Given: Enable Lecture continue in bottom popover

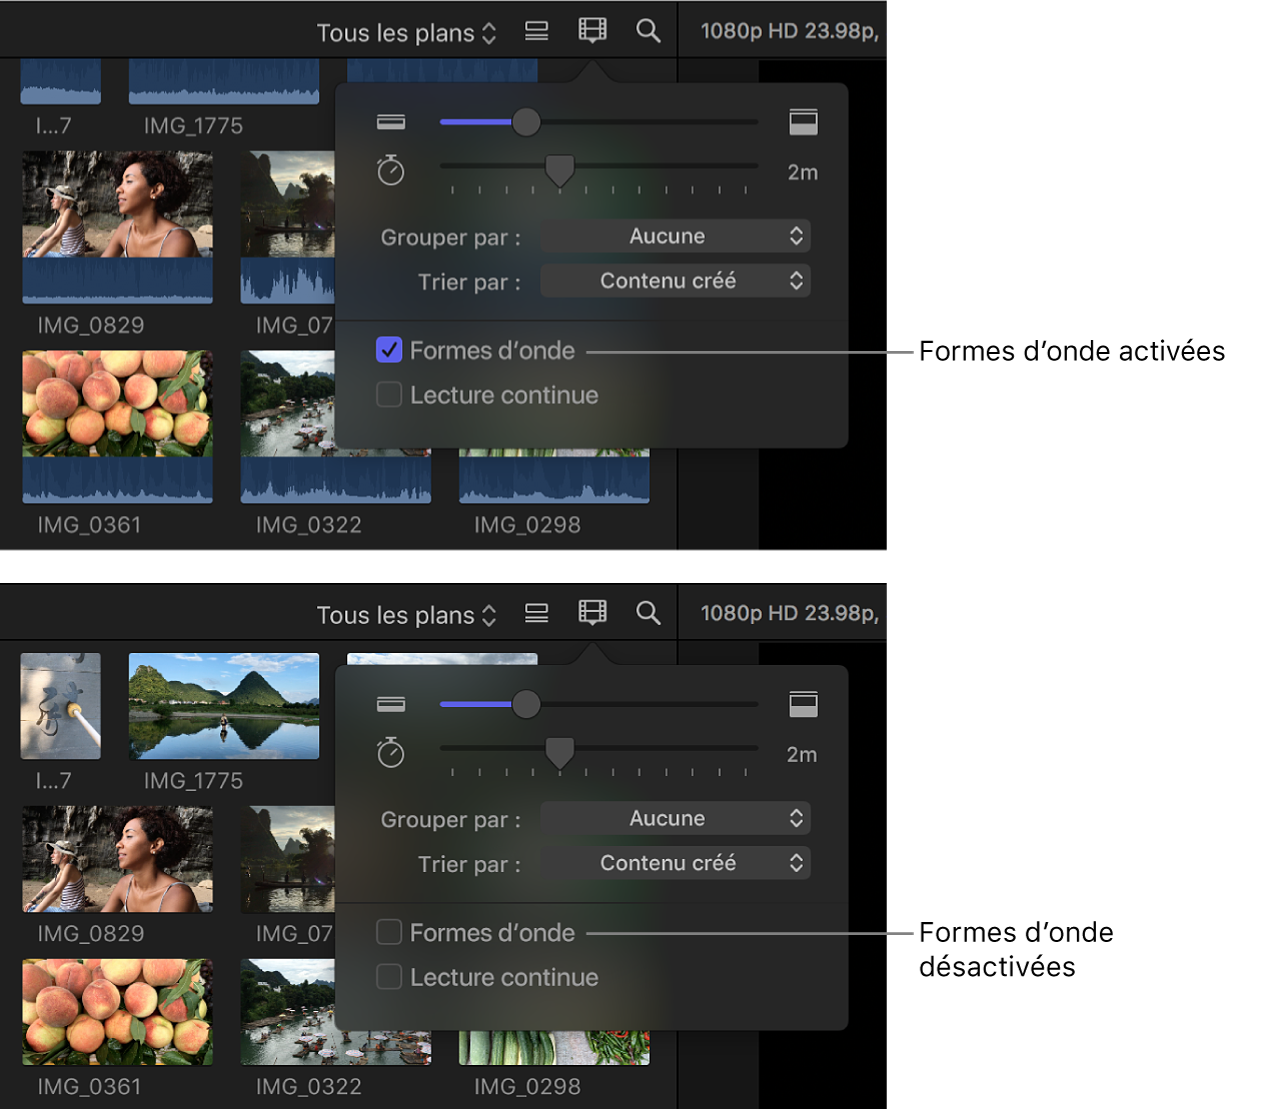Looking at the screenshot, I should coord(389,977).
